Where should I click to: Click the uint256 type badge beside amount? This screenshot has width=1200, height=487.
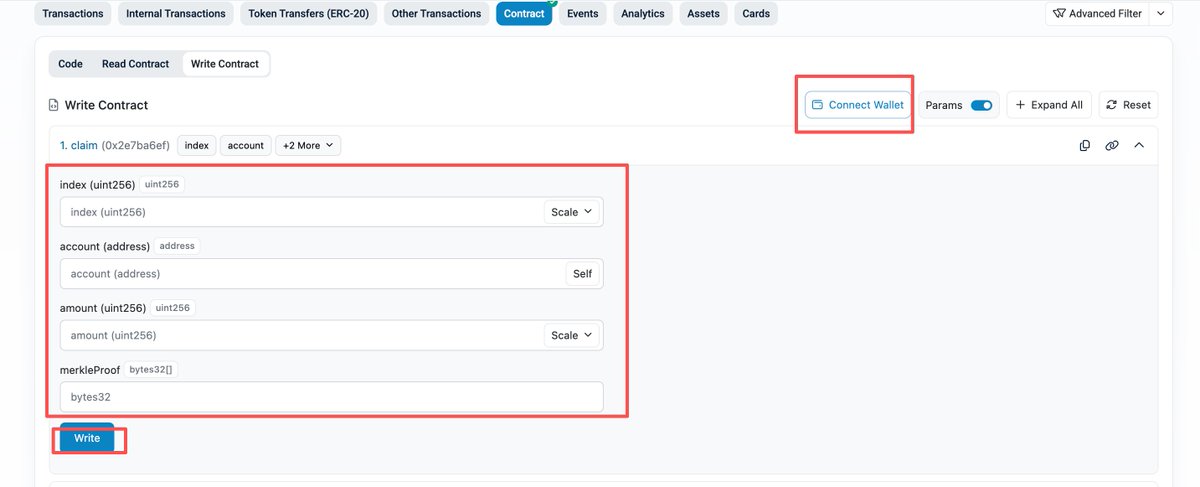pyautogui.click(x=173, y=308)
